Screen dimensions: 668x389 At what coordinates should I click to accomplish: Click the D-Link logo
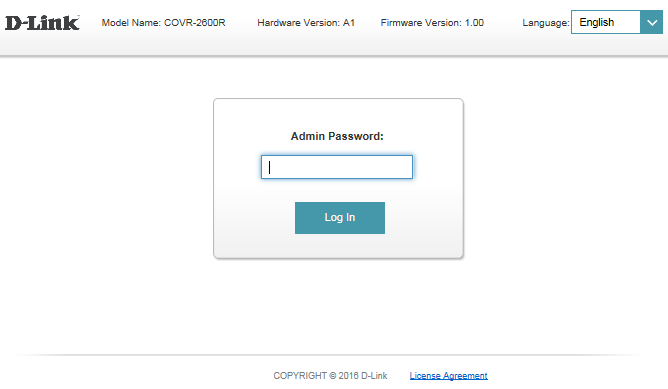pos(42,23)
